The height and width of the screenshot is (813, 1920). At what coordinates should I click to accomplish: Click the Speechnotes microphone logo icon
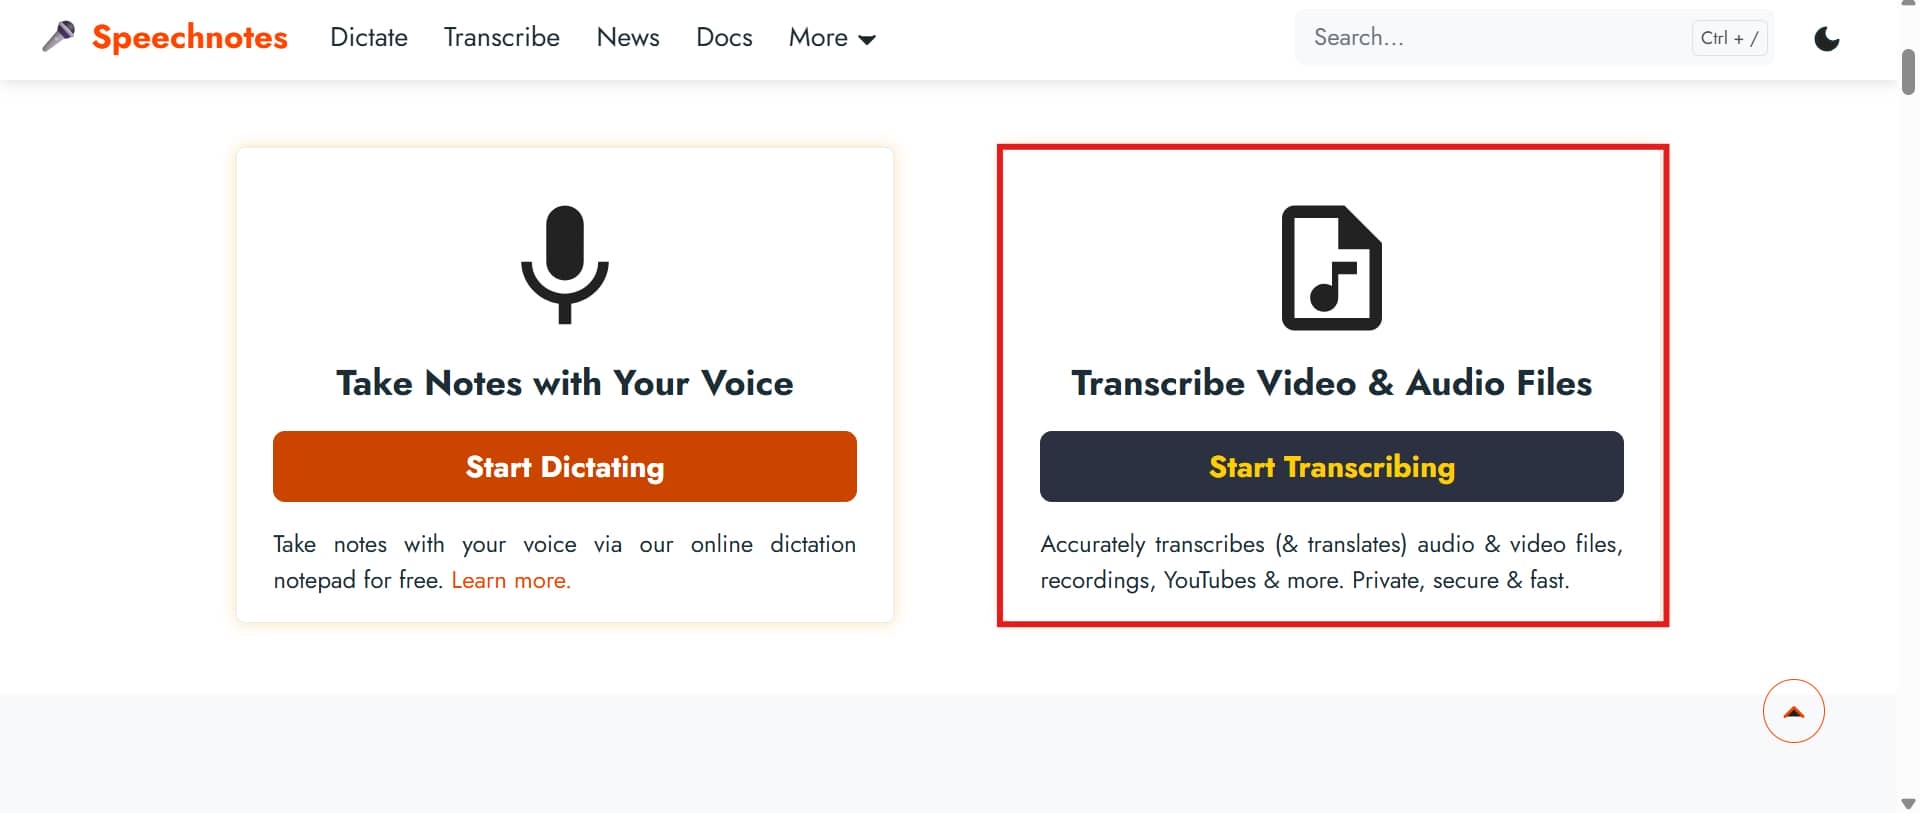[59, 37]
